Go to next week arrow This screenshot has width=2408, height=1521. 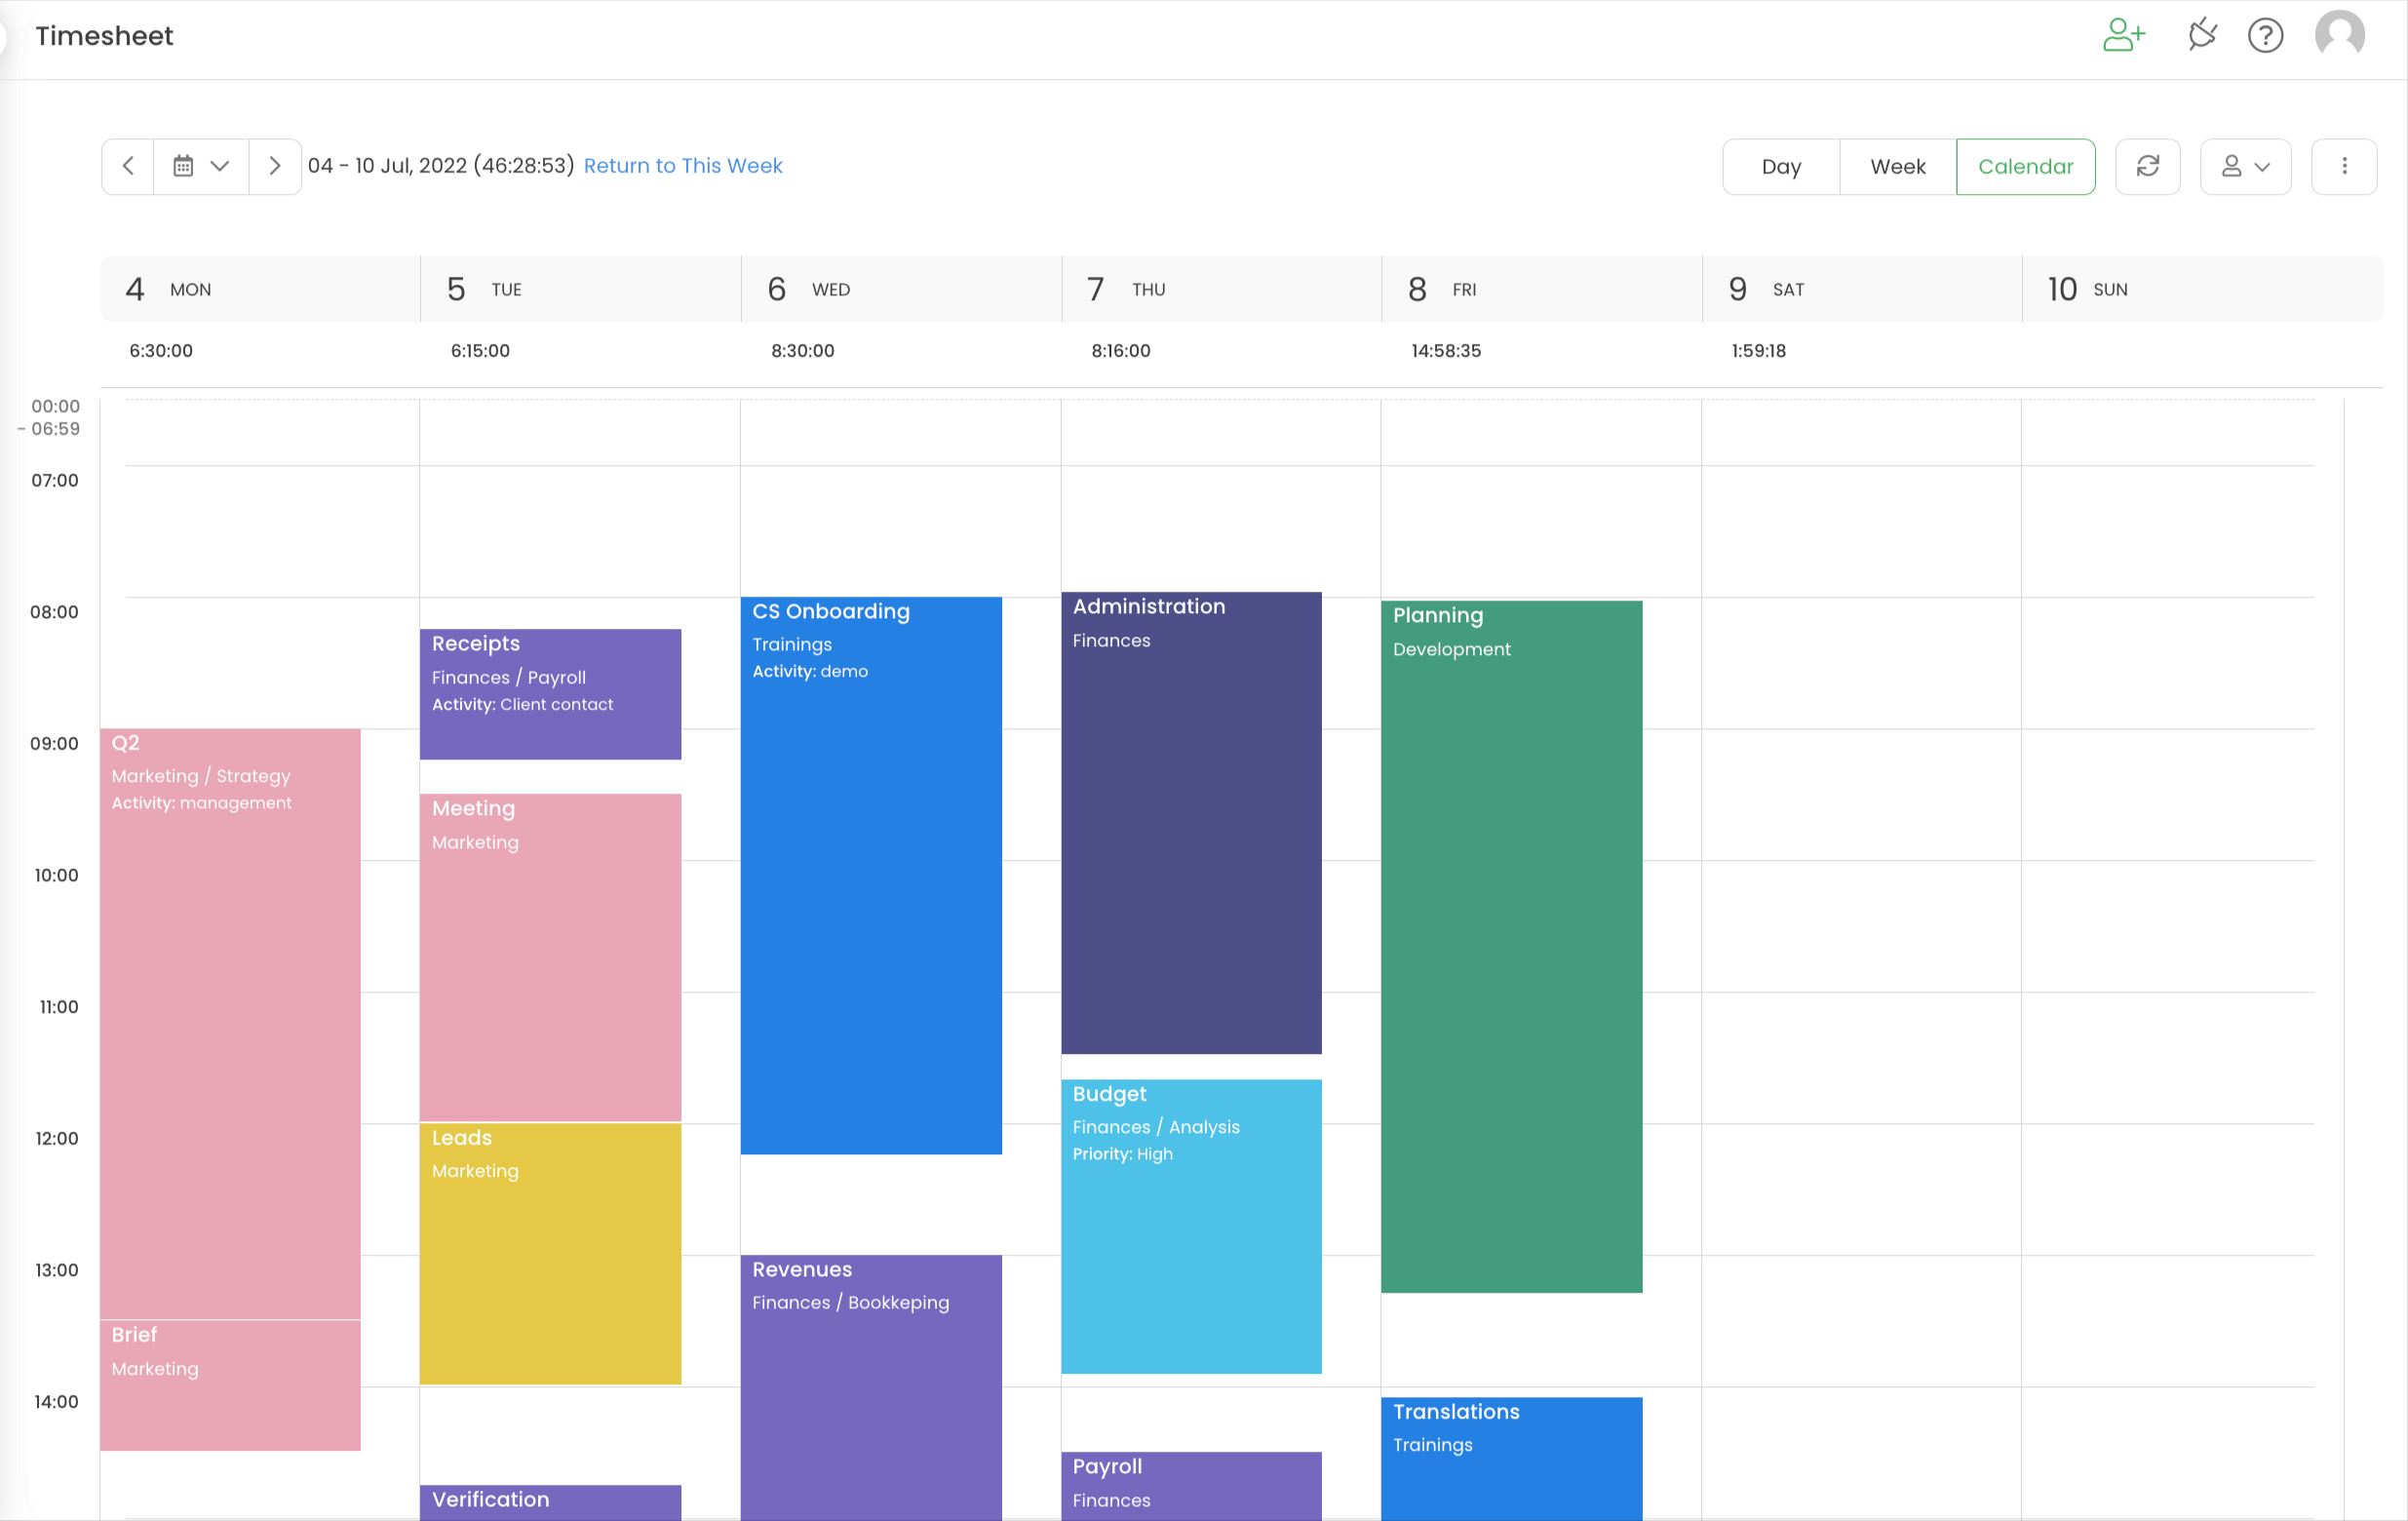pos(275,167)
